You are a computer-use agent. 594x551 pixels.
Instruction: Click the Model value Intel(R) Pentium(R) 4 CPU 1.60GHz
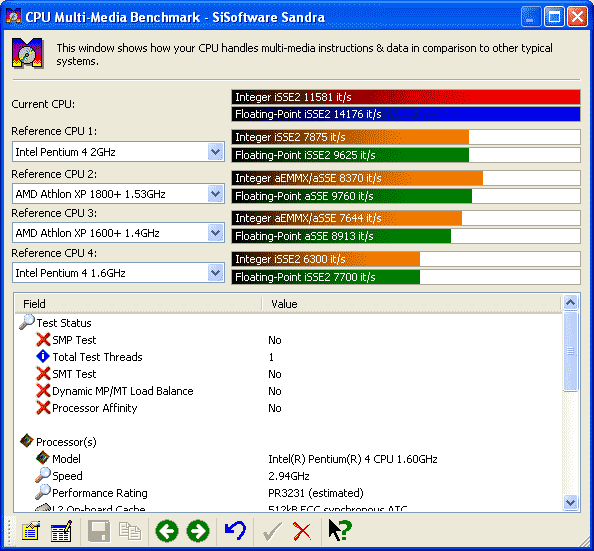click(353, 459)
